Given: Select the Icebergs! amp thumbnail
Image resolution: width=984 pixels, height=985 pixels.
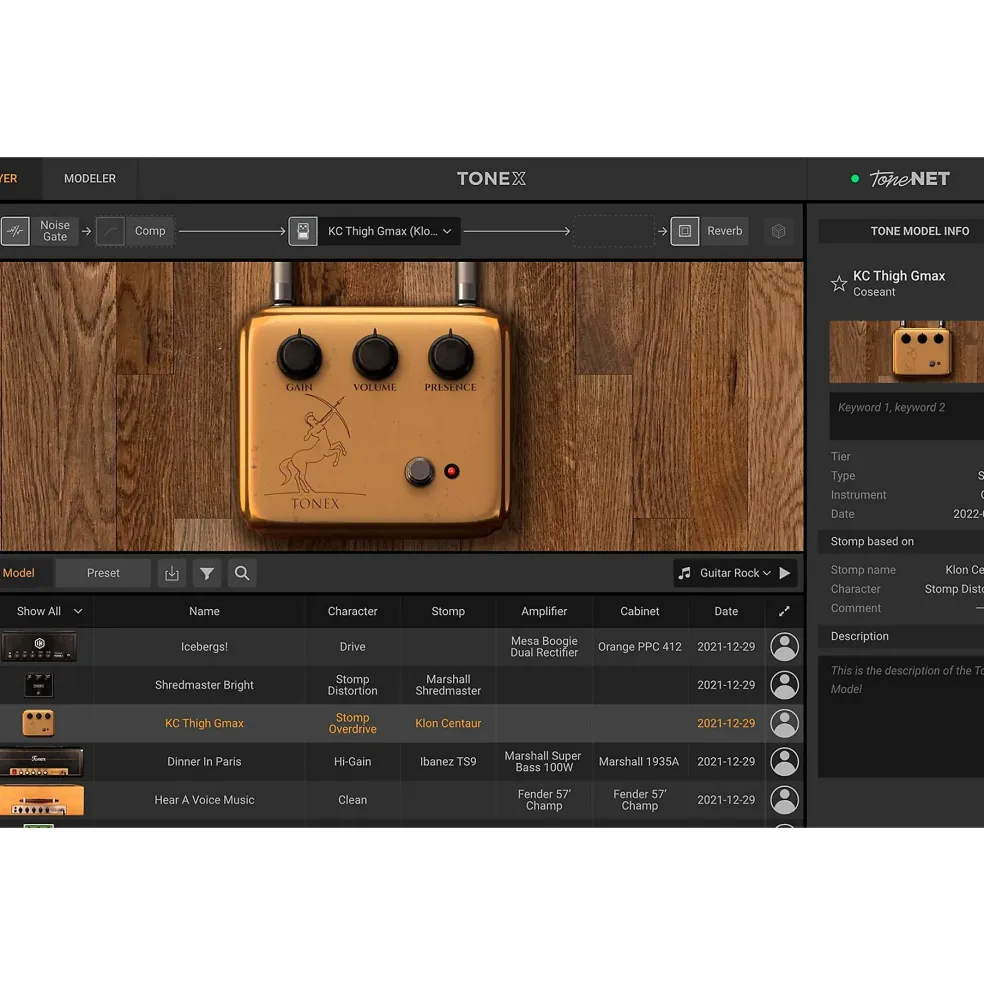Looking at the screenshot, I should point(39,646).
